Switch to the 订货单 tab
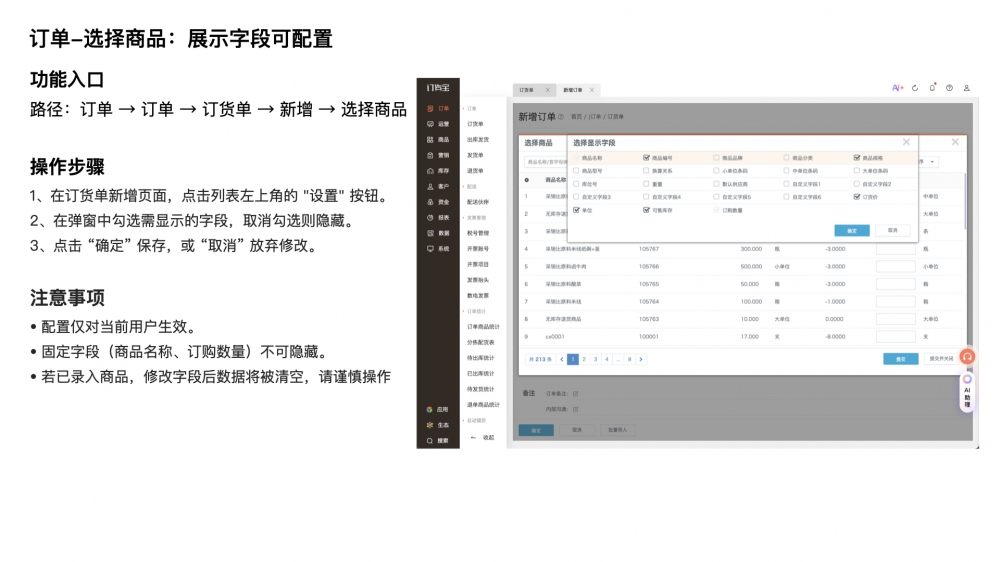Viewport: 1000px width, 562px height. (x=527, y=90)
